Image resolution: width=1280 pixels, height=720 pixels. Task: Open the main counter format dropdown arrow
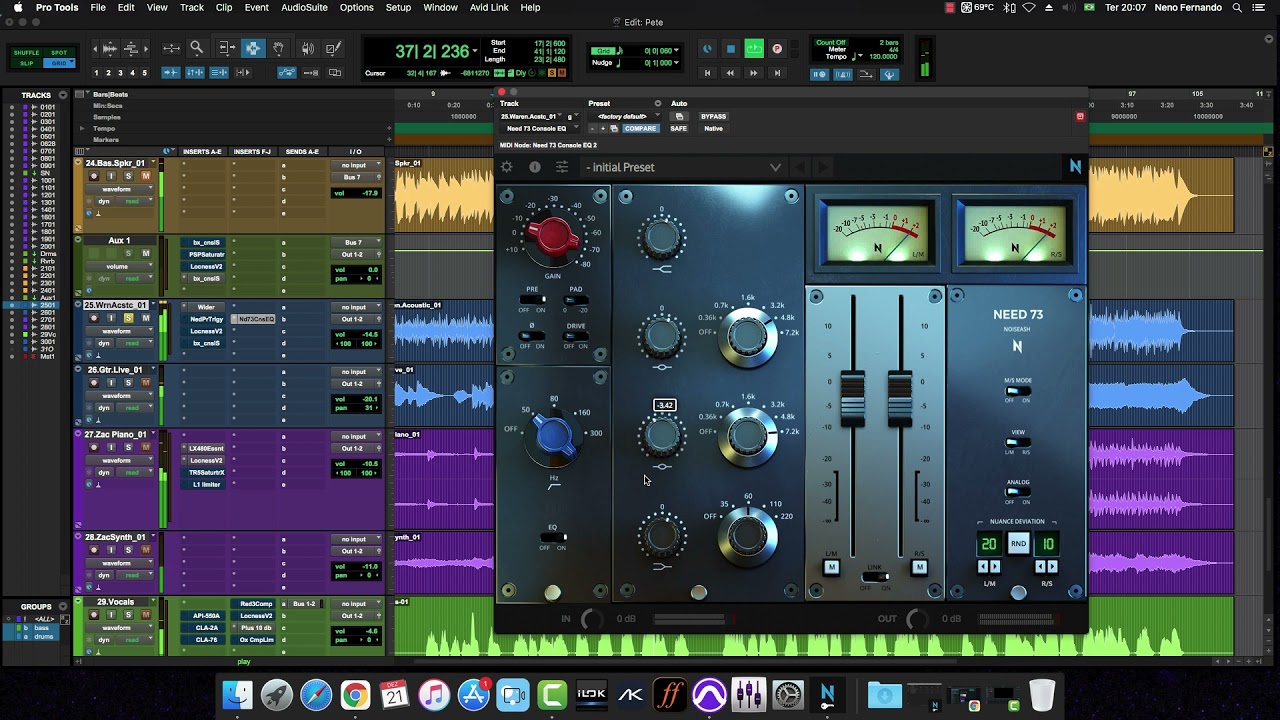click(x=475, y=51)
